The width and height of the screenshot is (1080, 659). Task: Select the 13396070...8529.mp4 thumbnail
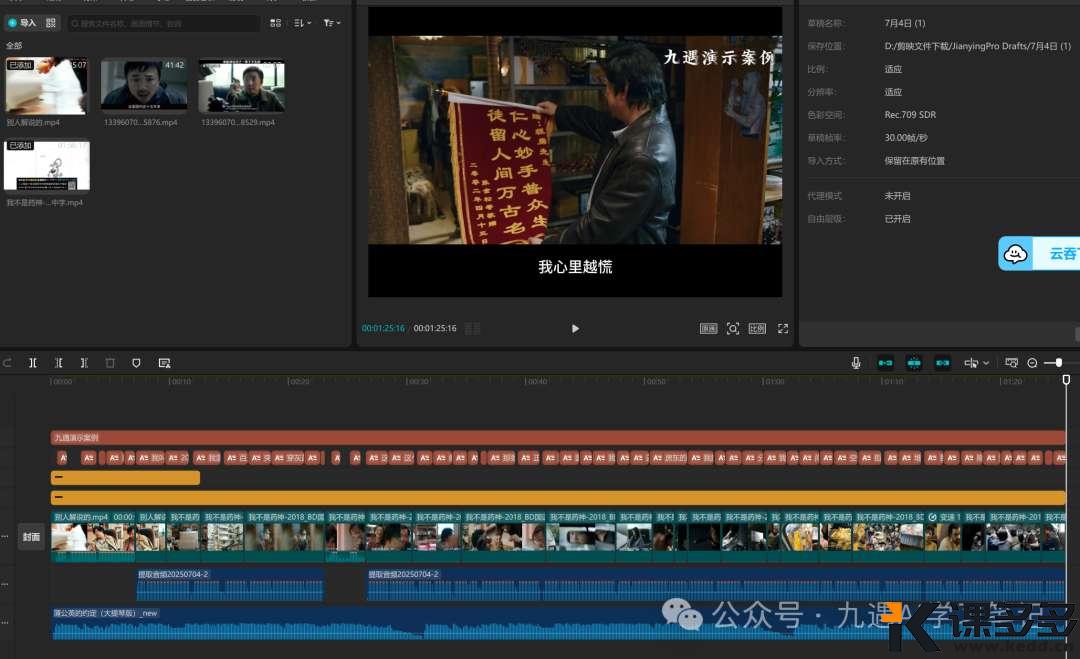tap(241, 86)
